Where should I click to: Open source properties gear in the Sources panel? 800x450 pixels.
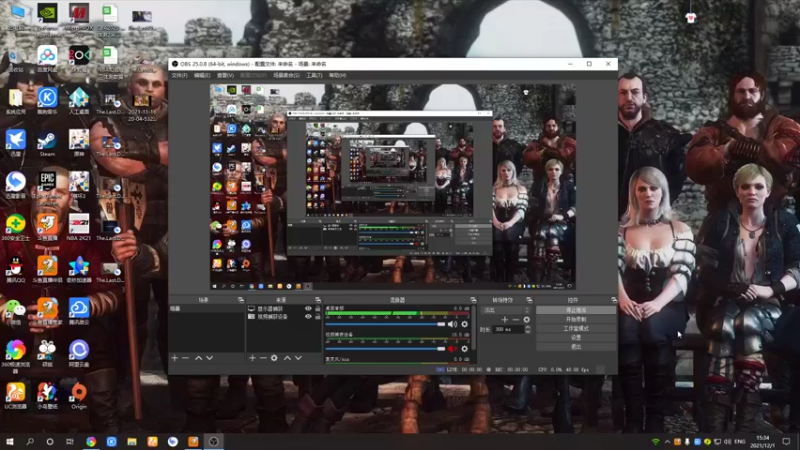point(274,358)
